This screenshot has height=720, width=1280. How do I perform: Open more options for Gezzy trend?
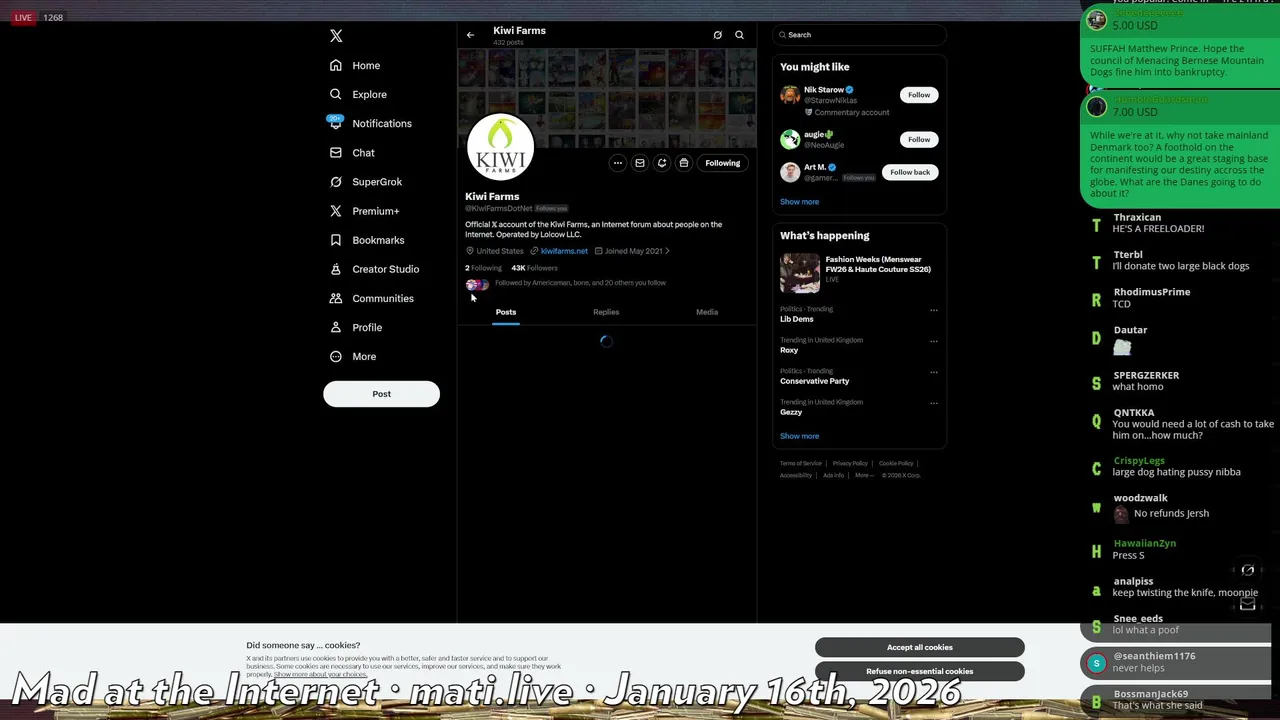click(934, 403)
